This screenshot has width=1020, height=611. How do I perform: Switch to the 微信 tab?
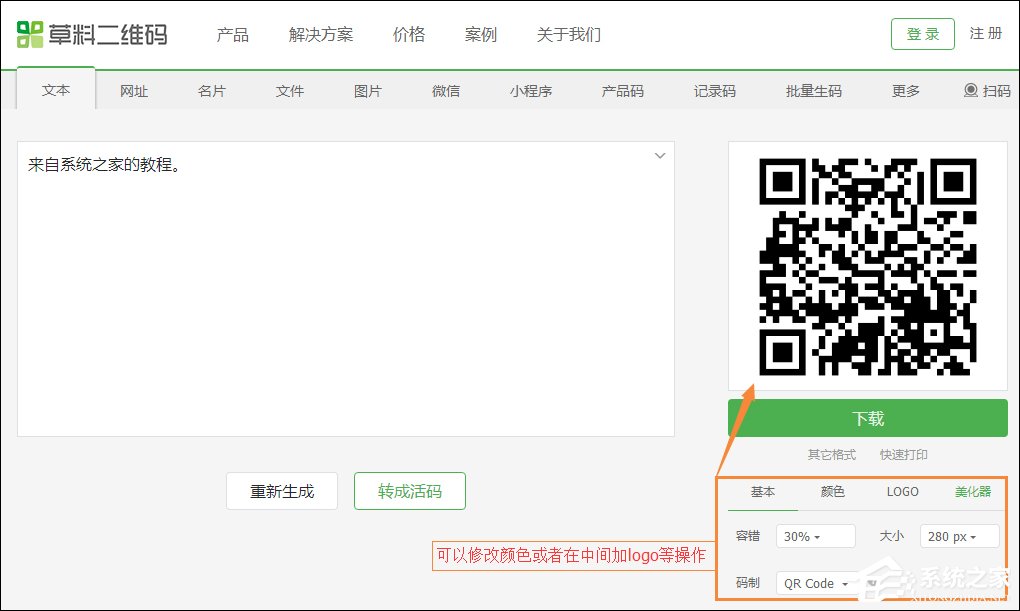pyautogui.click(x=446, y=90)
